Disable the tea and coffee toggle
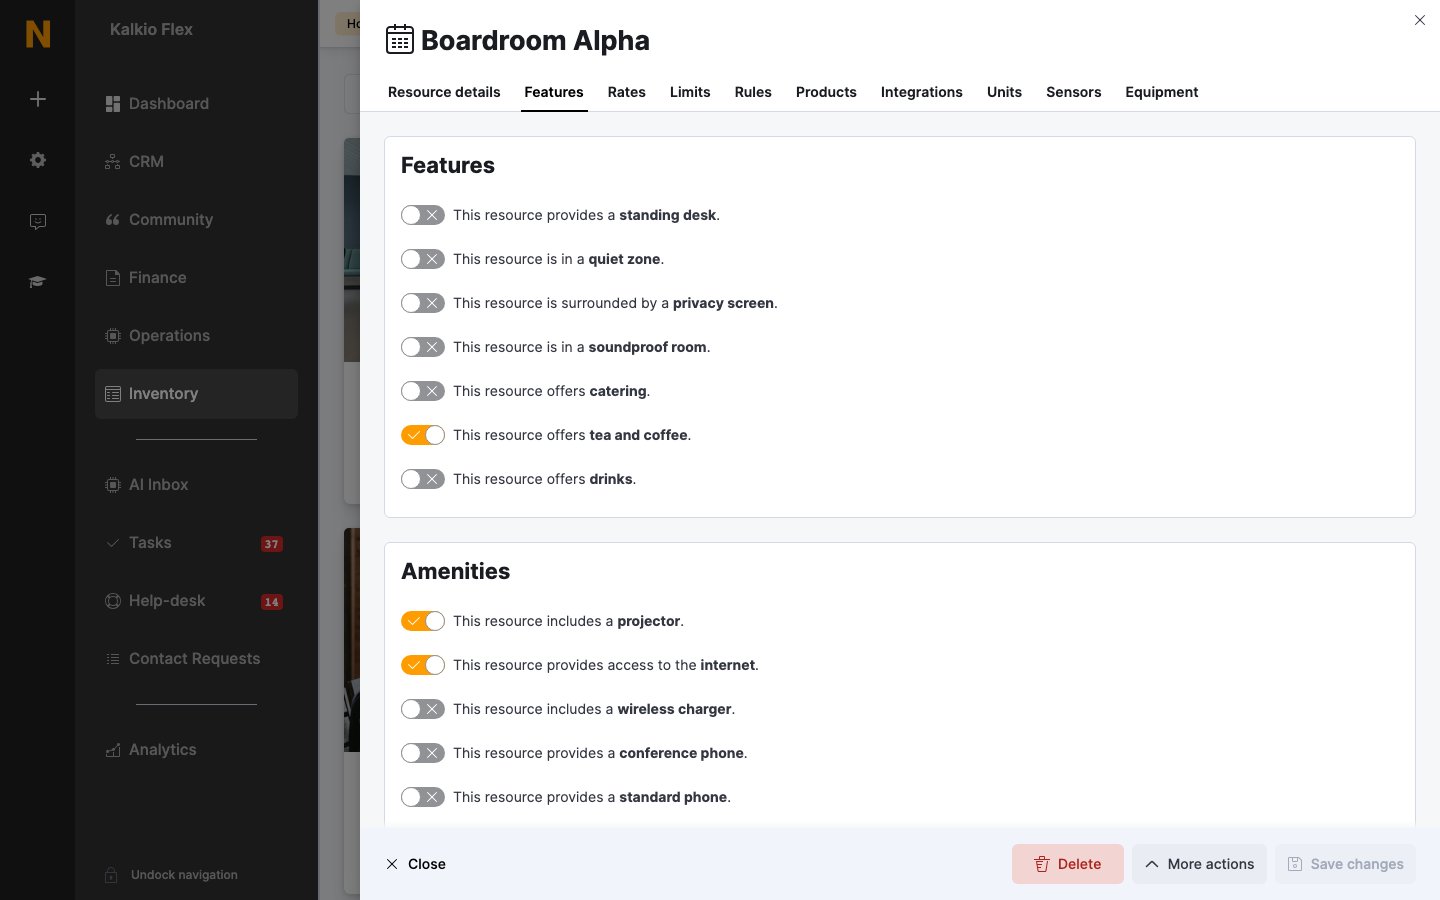The image size is (1440, 900). [x=423, y=435]
